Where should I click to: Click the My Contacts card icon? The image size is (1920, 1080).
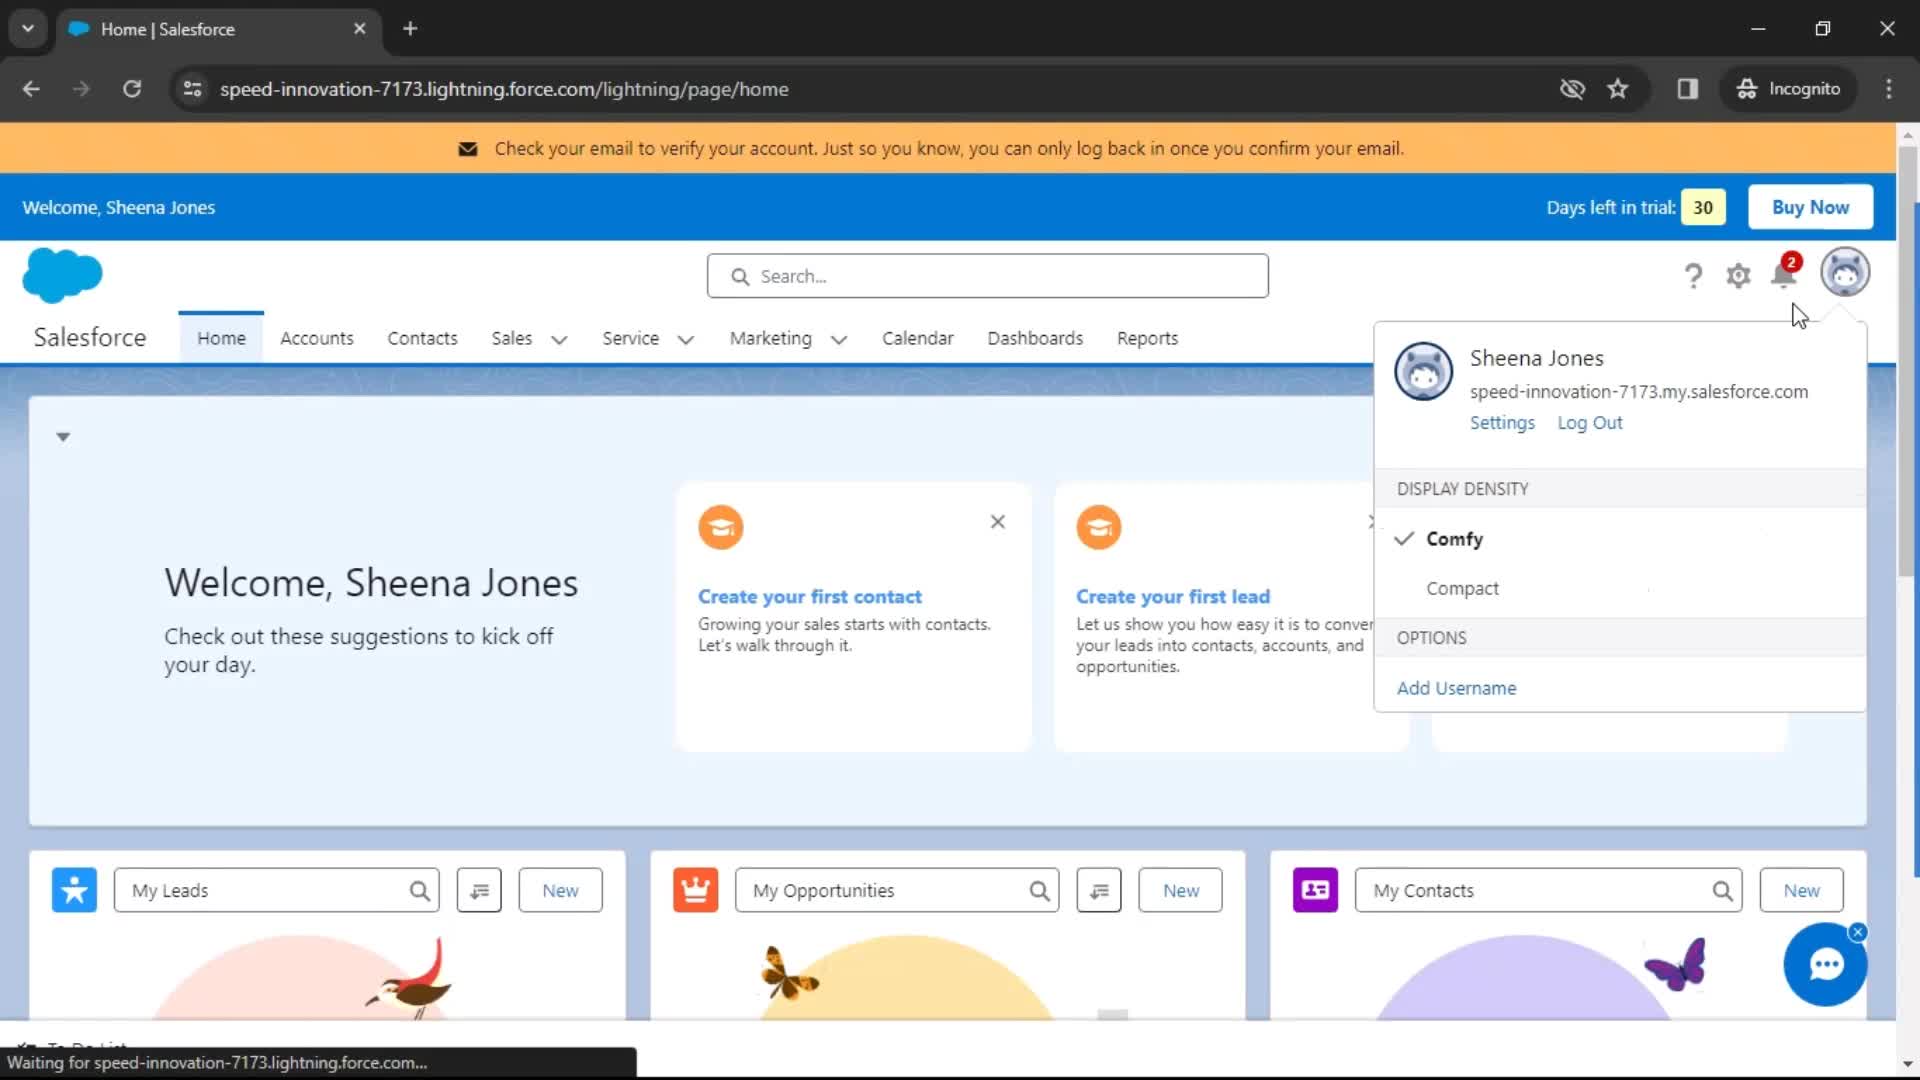click(x=1315, y=890)
